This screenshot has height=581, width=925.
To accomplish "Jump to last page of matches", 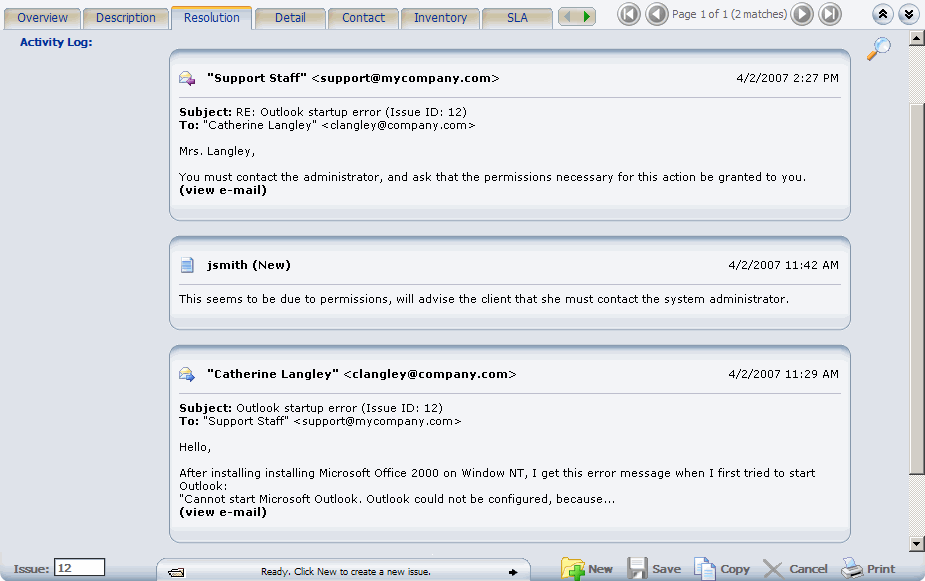I will (x=830, y=14).
